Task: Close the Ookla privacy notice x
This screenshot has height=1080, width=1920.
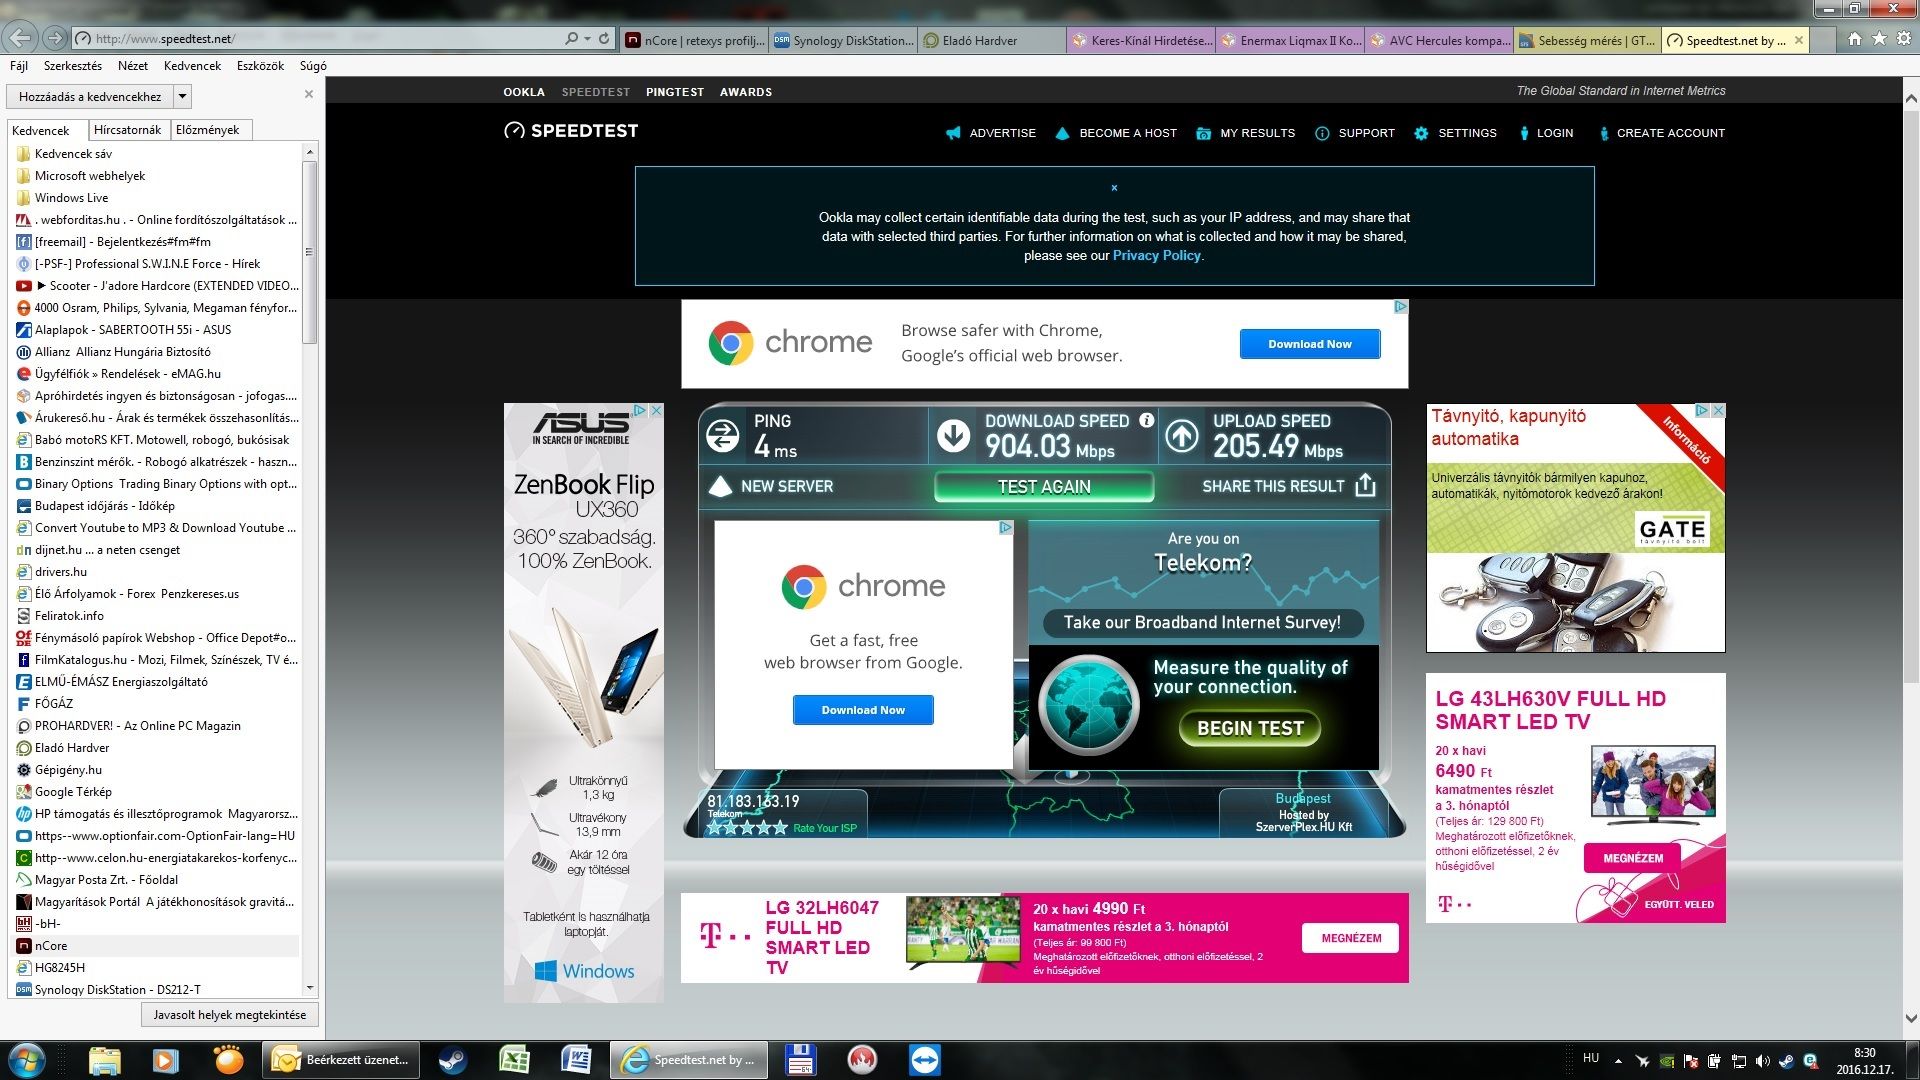Action: click(1114, 188)
